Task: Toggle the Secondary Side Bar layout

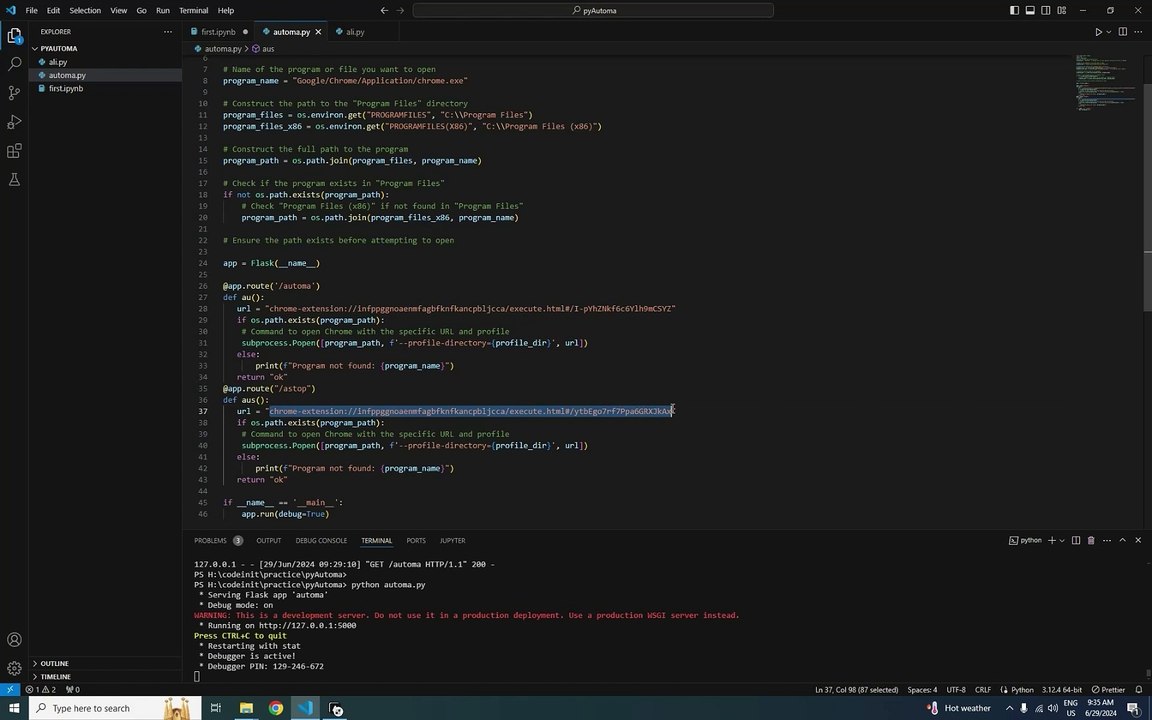Action: click(x=1045, y=10)
